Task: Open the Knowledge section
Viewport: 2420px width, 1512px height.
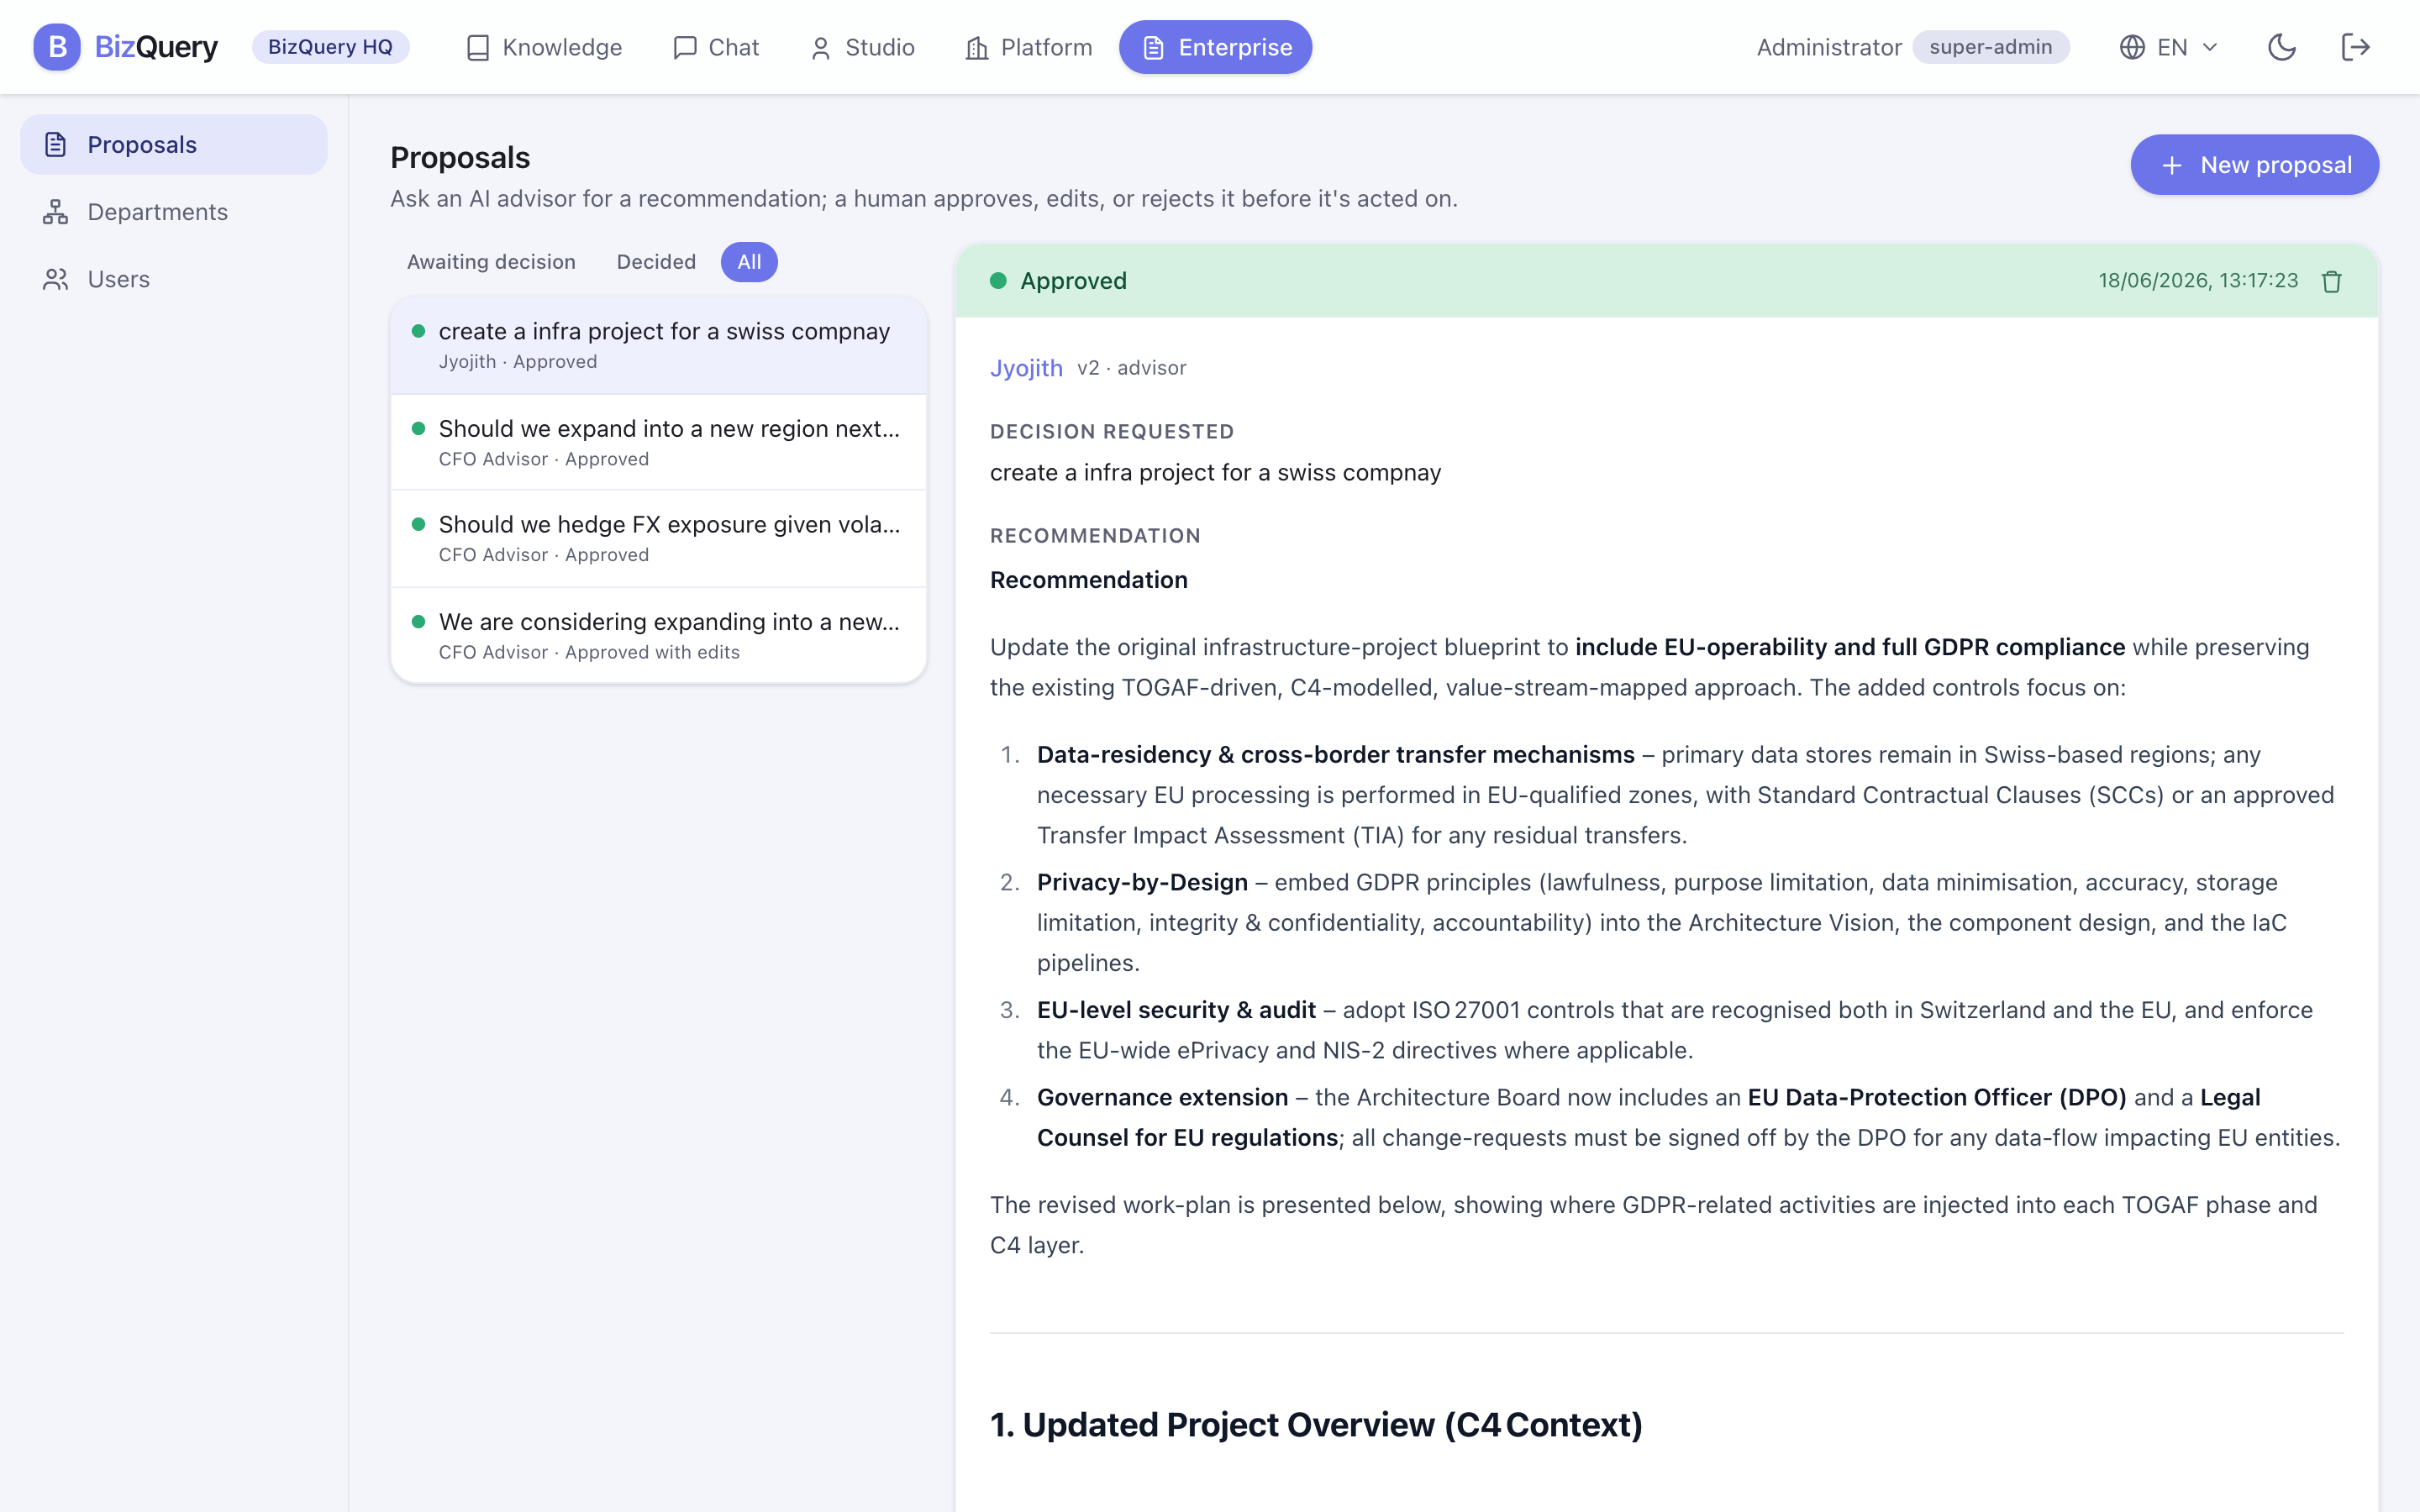Action: tap(544, 47)
